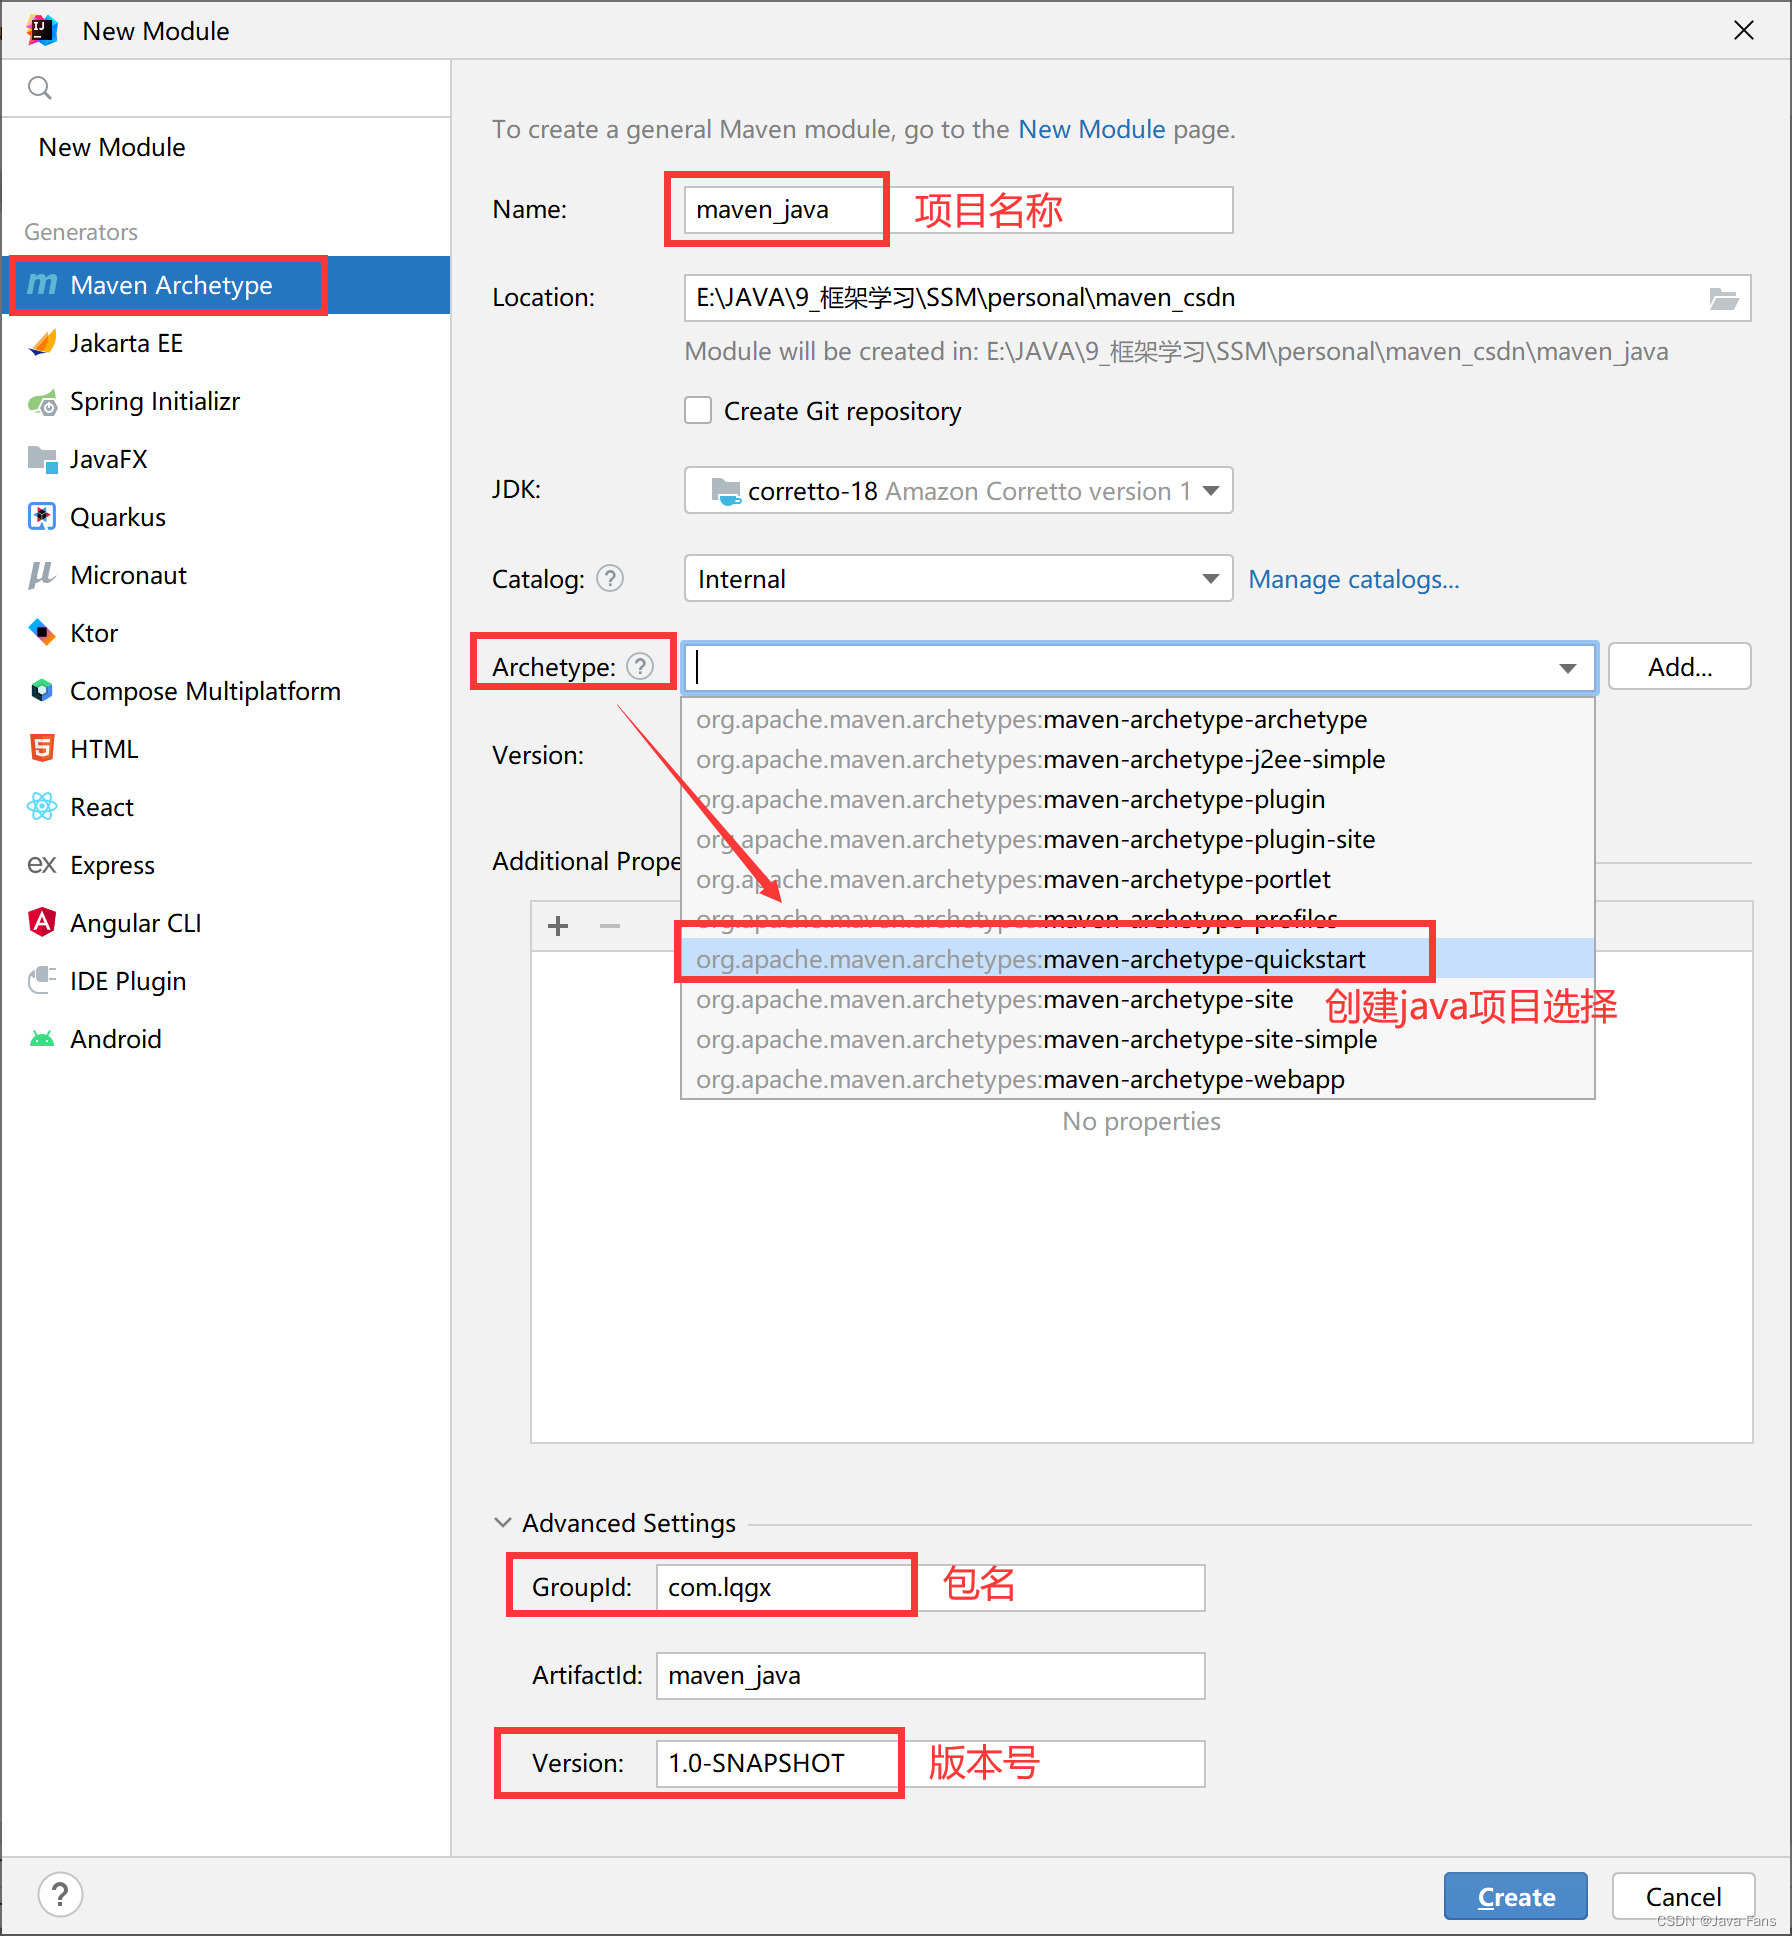This screenshot has width=1792, height=1936.
Task: Focus Advanced Settings Version field
Action: click(x=930, y=1763)
